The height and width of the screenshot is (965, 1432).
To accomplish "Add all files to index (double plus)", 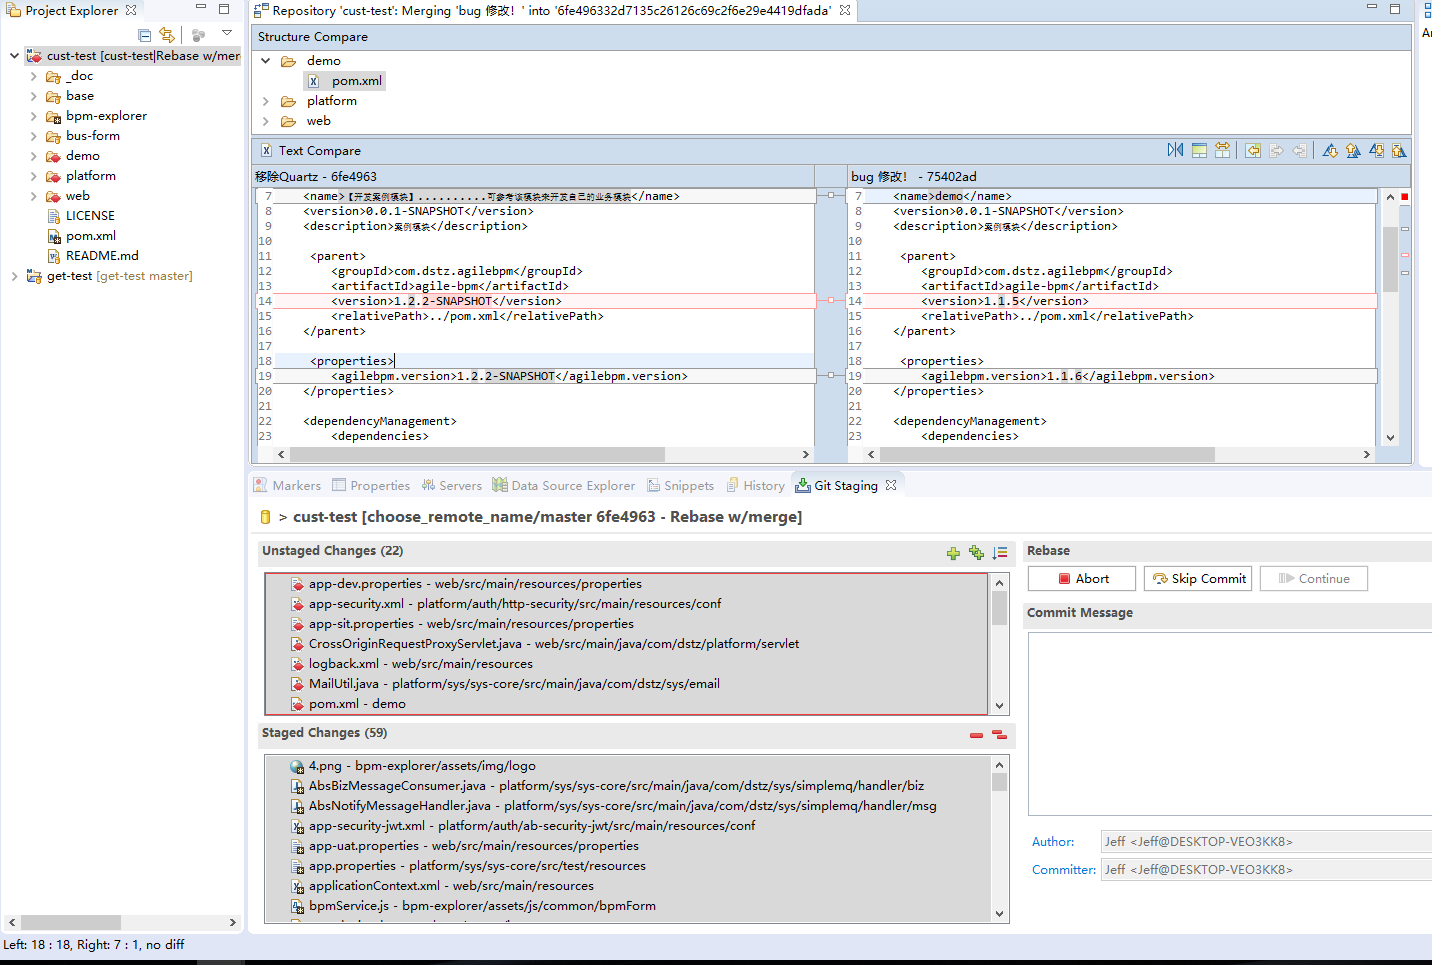I will coord(976,552).
